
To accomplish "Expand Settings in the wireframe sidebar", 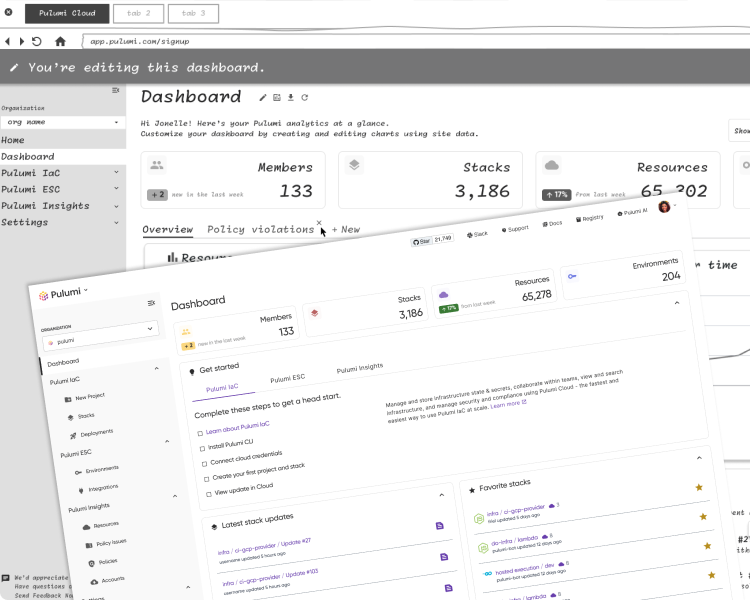I will [x=116, y=222].
